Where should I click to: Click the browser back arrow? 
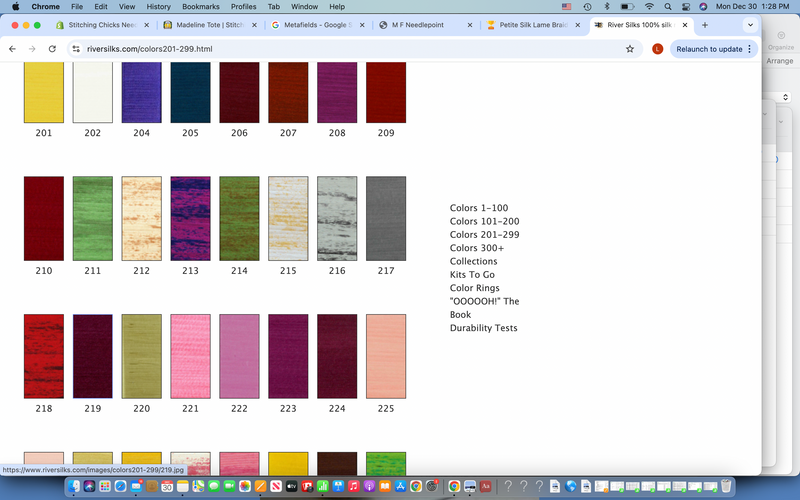pyautogui.click(x=12, y=48)
